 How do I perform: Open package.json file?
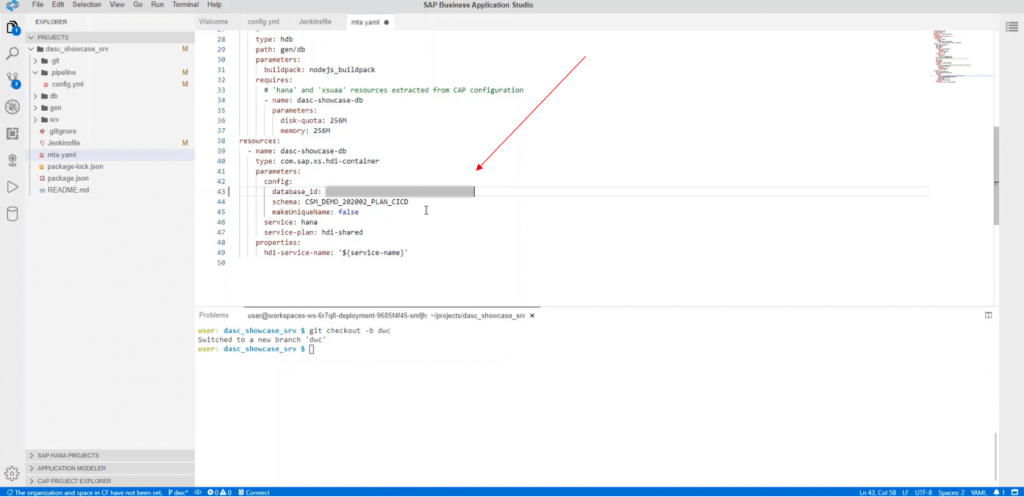(68, 178)
